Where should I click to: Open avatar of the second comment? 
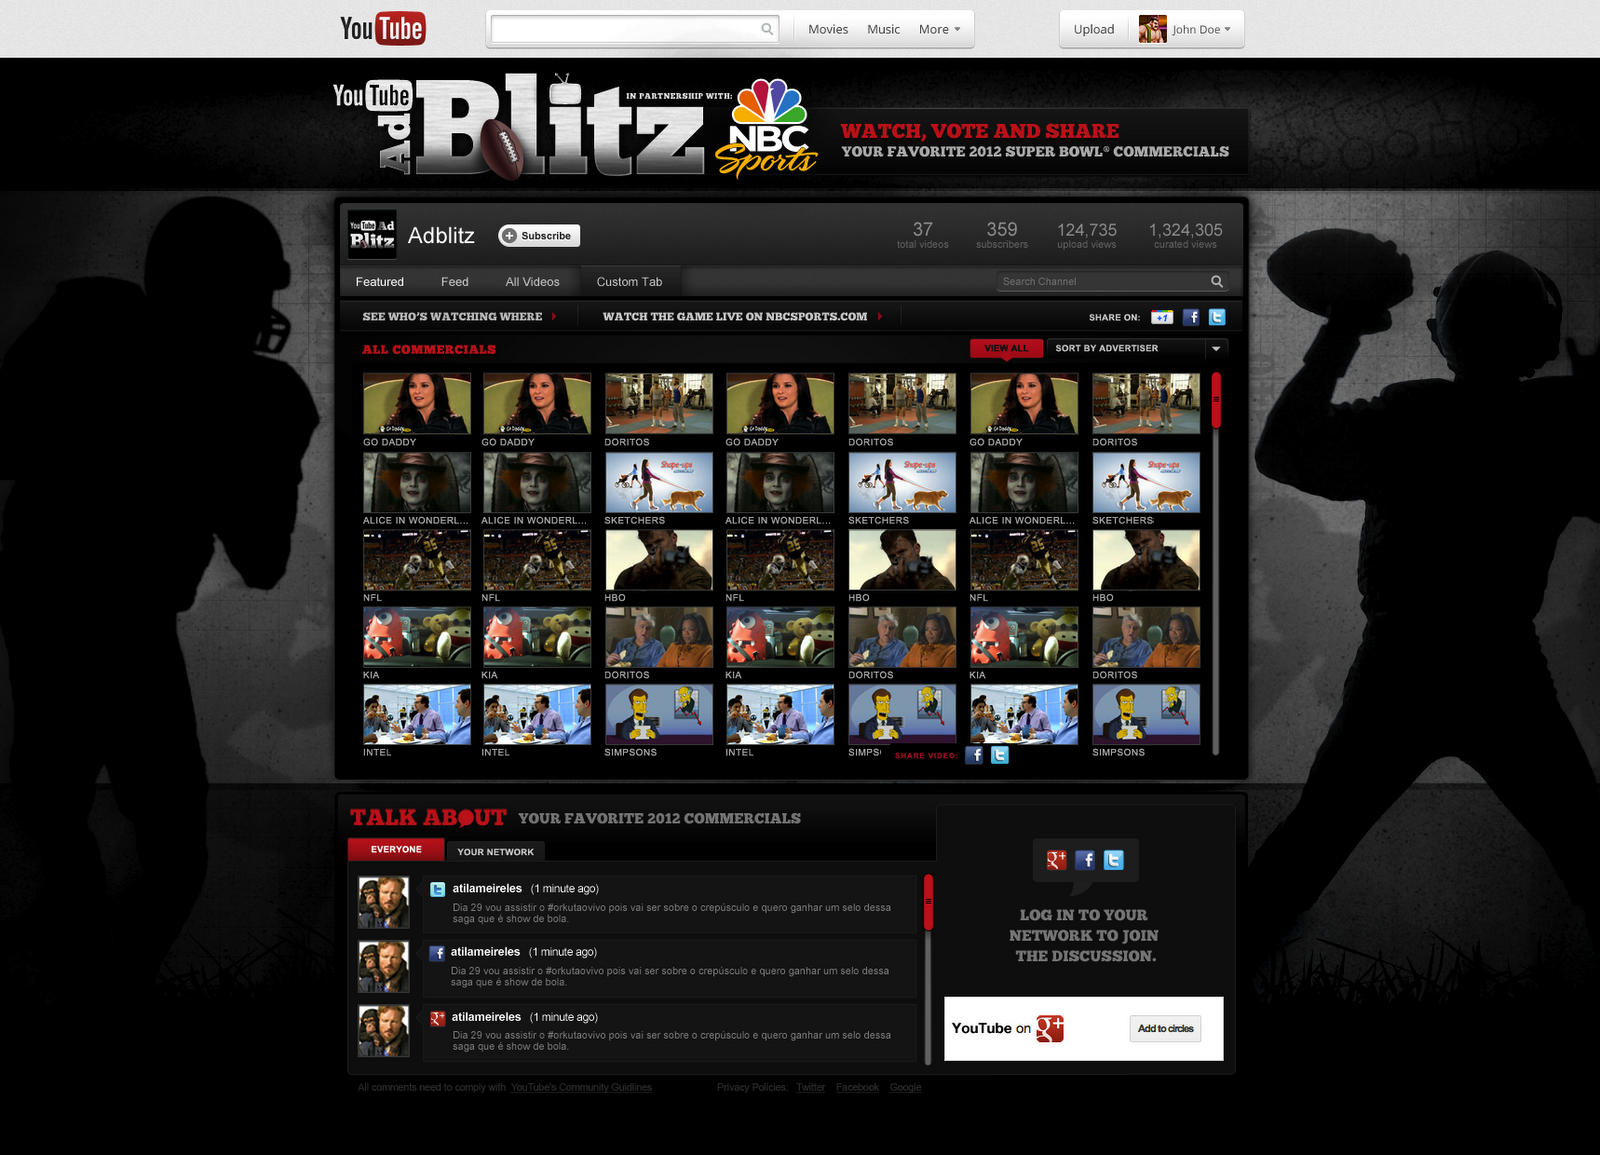[384, 967]
